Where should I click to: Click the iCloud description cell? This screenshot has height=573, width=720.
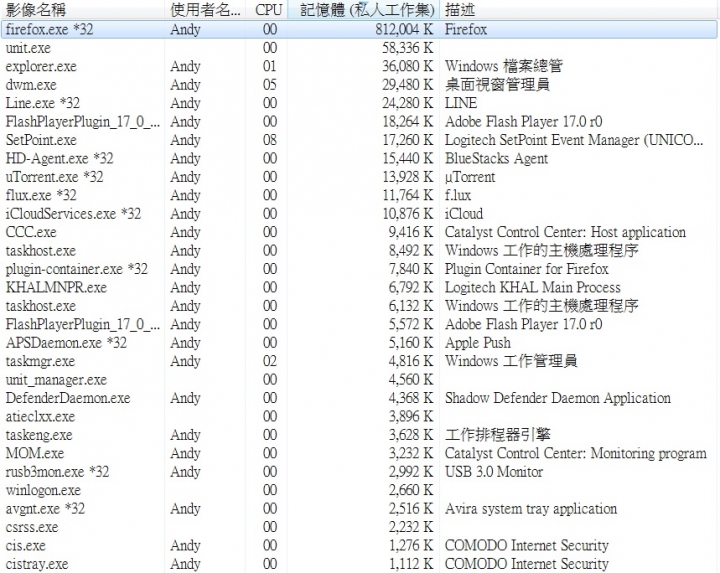point(464,213)
